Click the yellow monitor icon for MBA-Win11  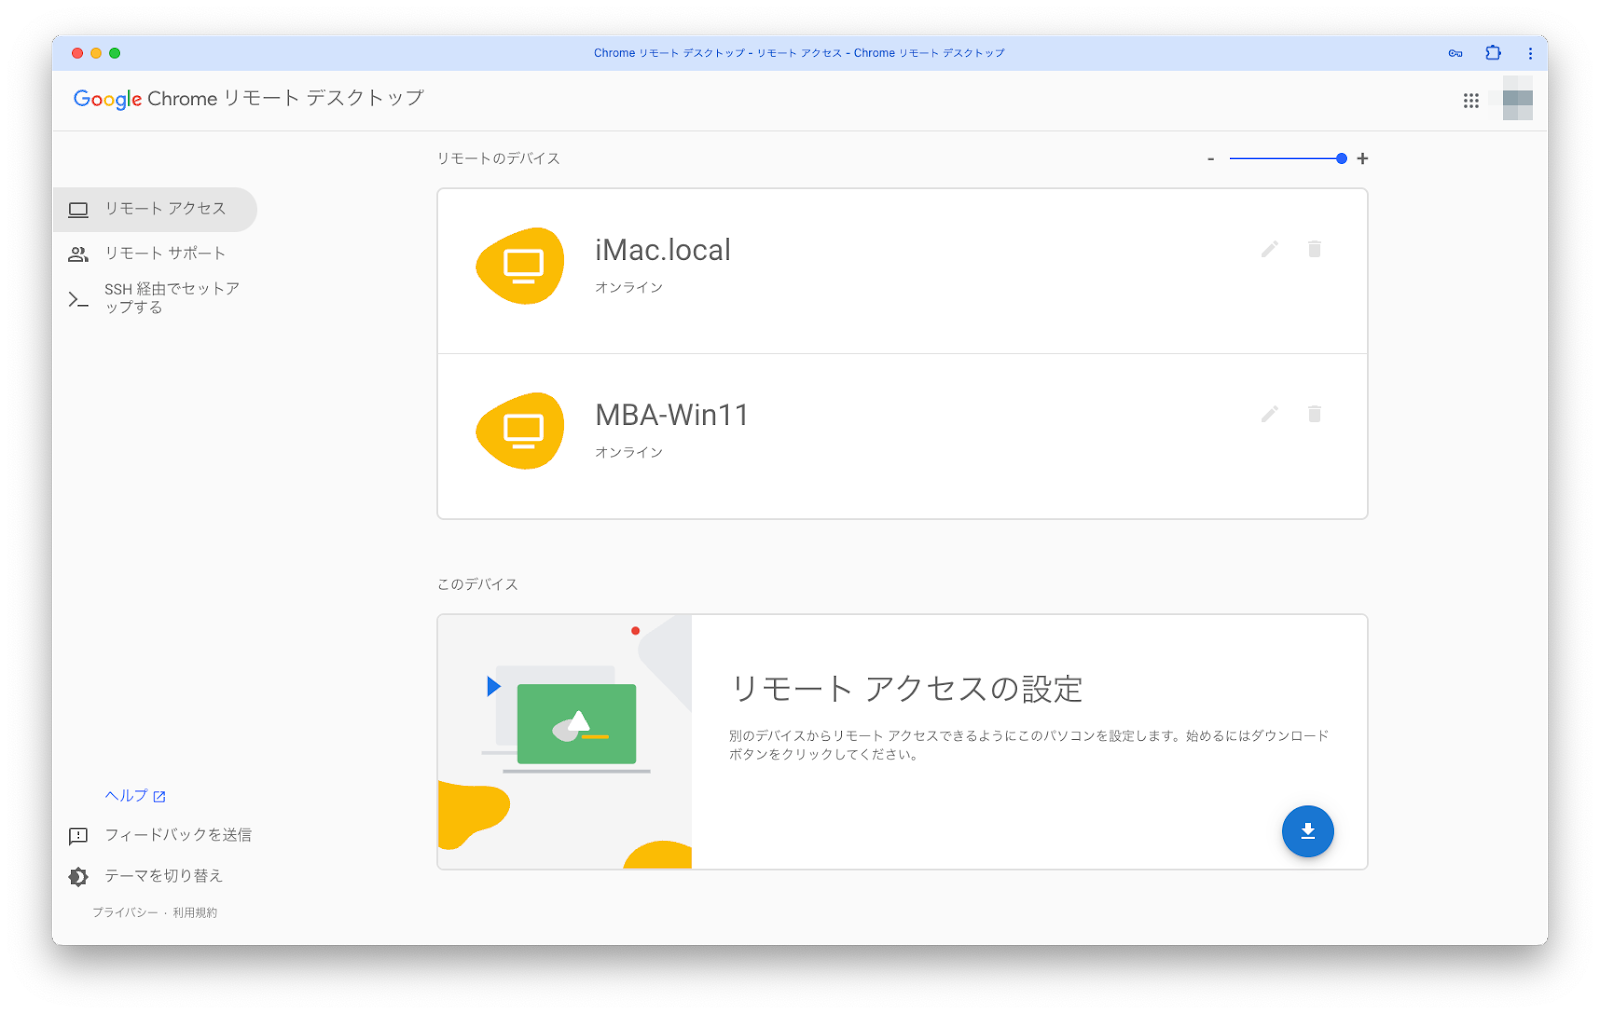[x=521, y=431]
